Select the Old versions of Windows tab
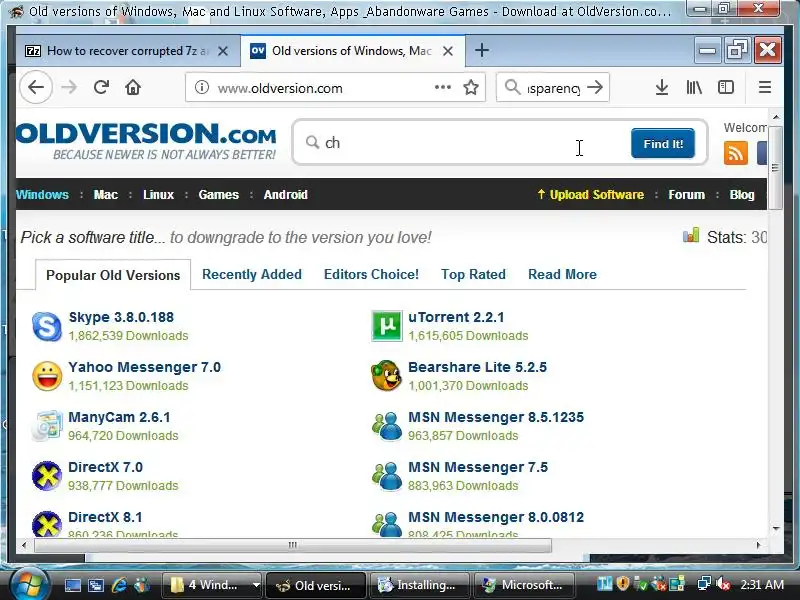The height and width of the screenshot is (600, 800). (x=353, y=51)
